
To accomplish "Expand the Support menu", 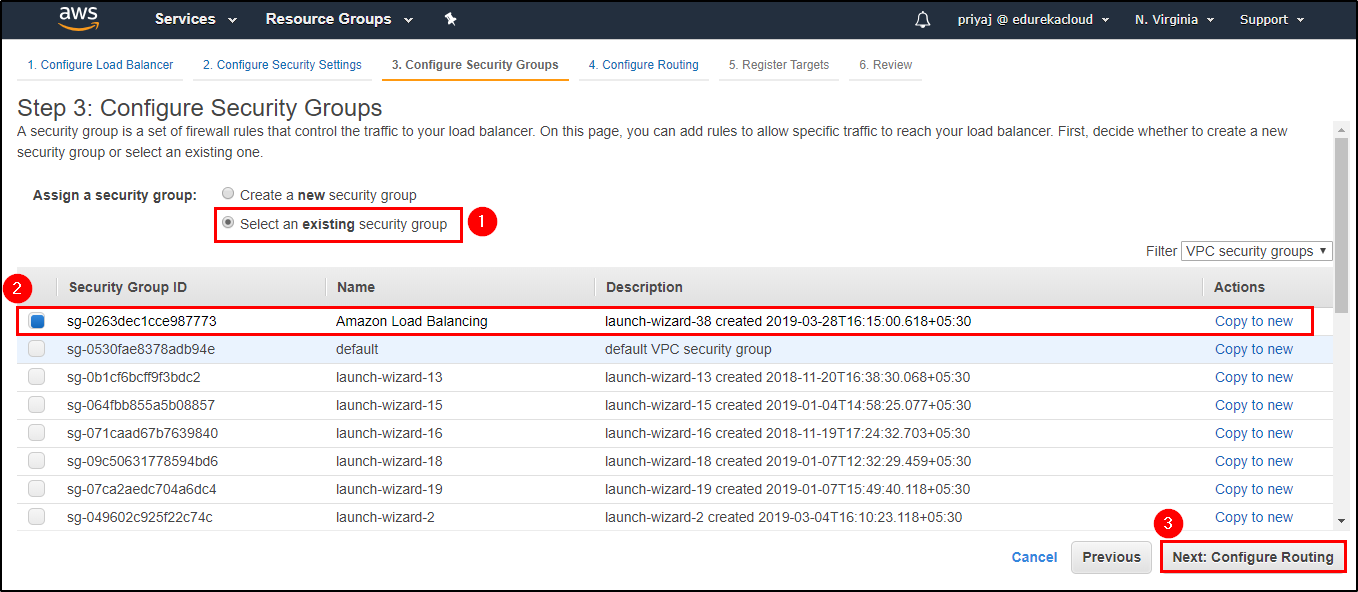I will coord(1271,18).
